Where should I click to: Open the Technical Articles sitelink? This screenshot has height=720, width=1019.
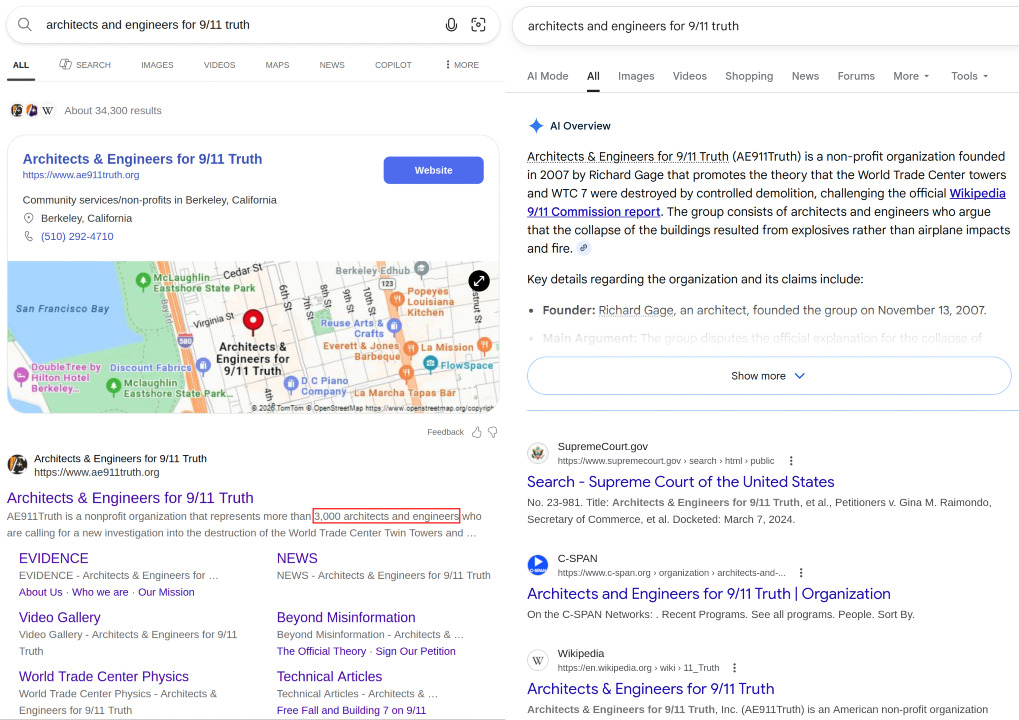coord(329,676)
